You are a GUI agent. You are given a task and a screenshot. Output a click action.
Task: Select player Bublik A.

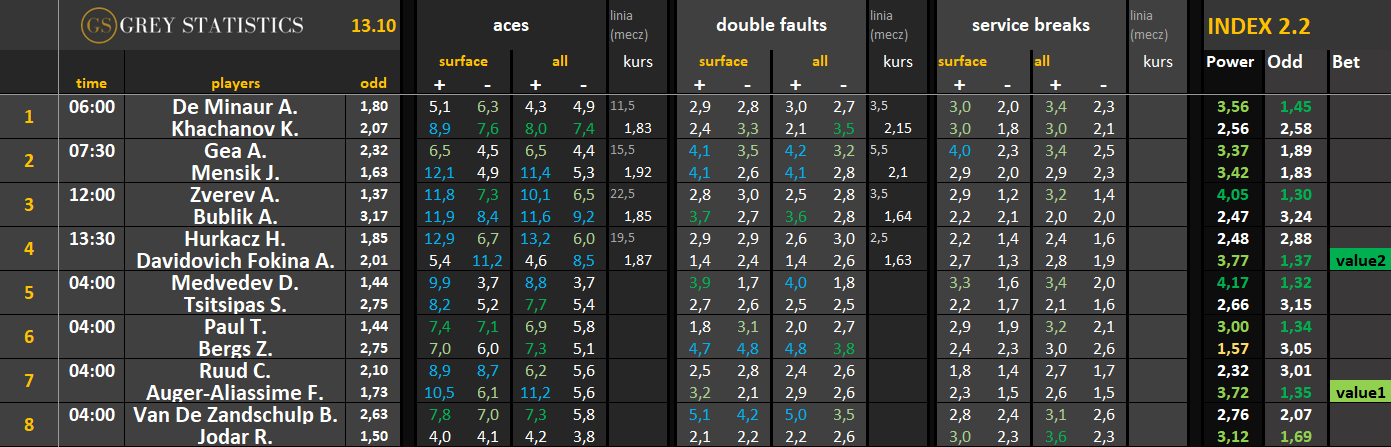pos(235,216)
